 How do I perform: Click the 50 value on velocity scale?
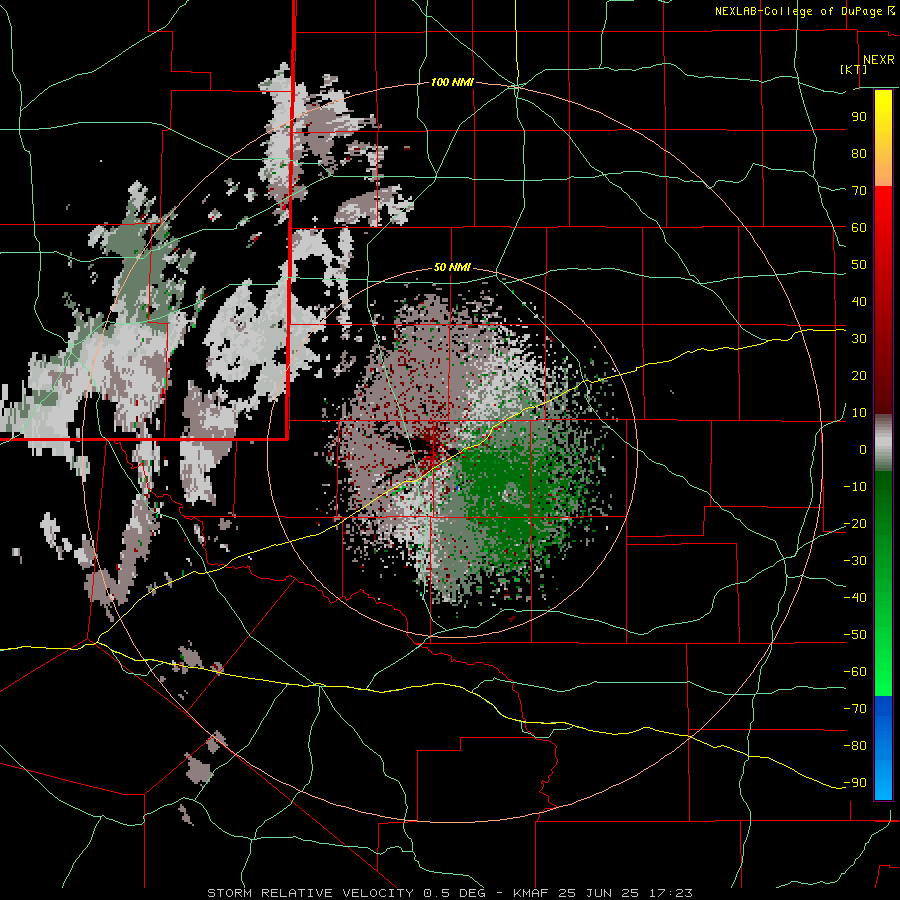pos(859,265)
